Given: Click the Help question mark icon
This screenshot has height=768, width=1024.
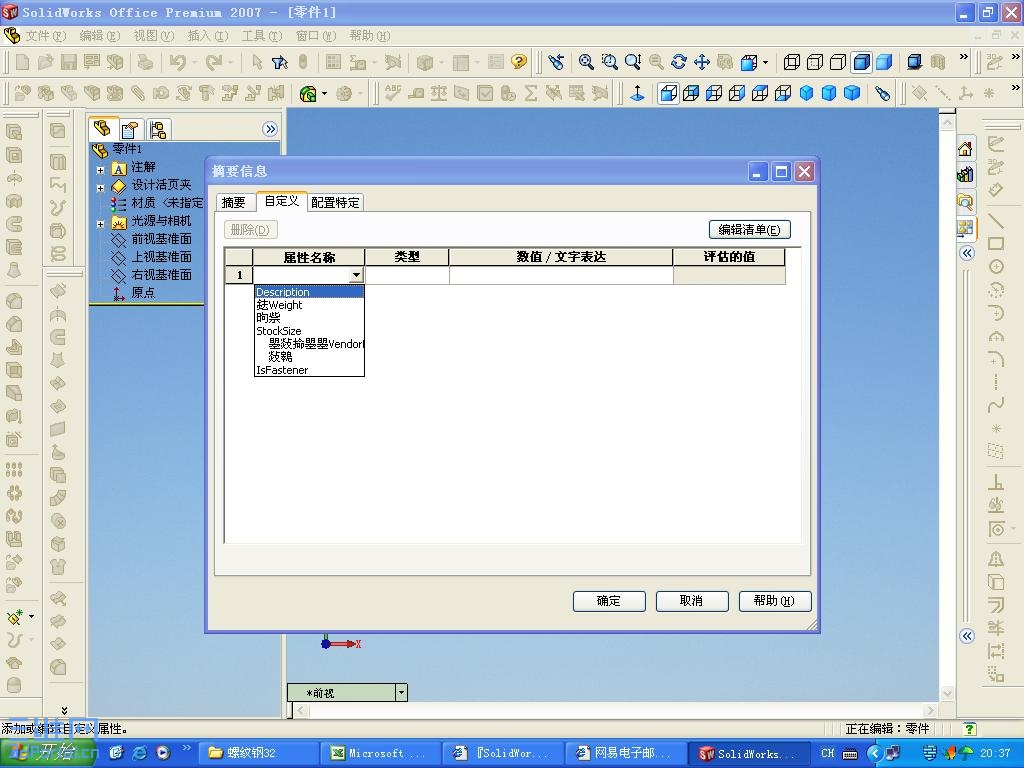Looking at the screenshot, I should [519, 62].
